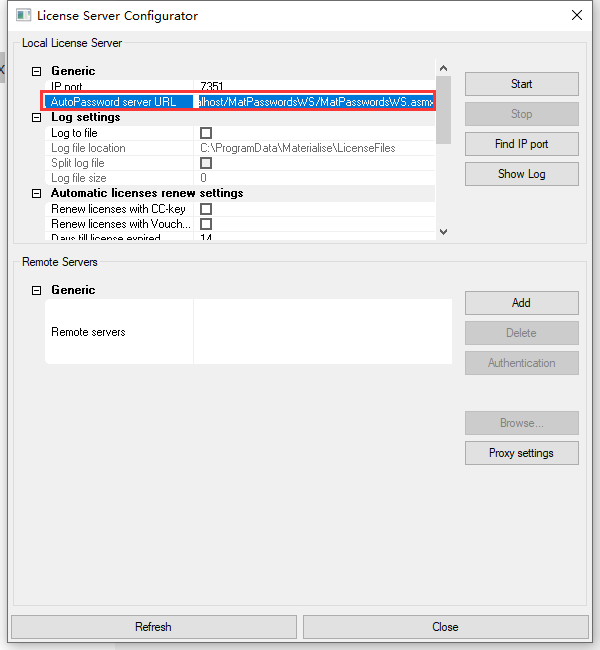Collapse the Remote Servers Generic group
The height and width of the screenshot is (650, 600).
[x=36, y=290]
